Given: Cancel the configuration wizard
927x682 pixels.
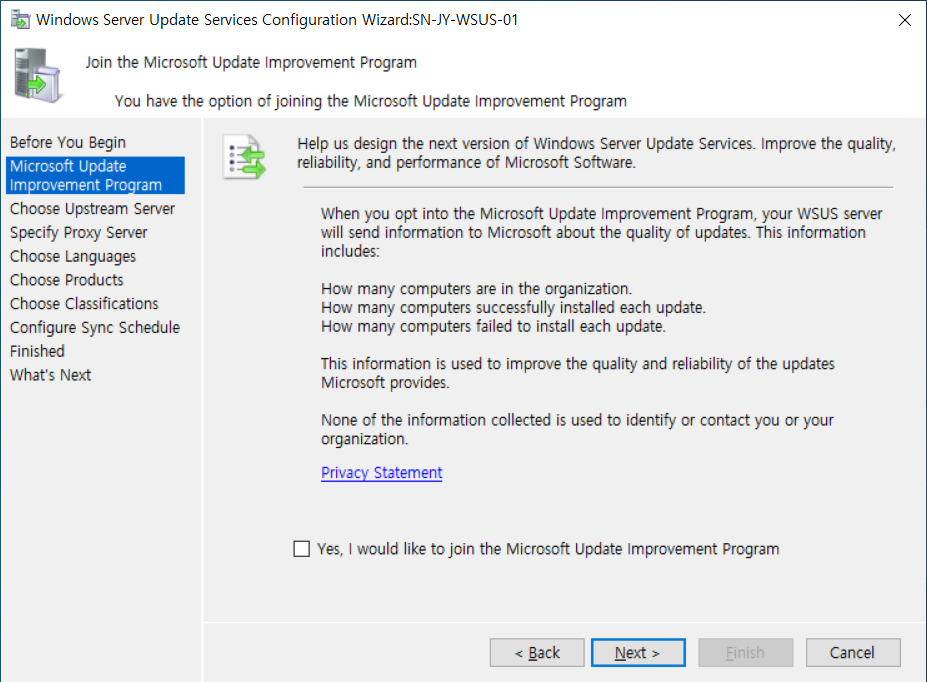Looking at the screenshot, I should coord(853,652).
